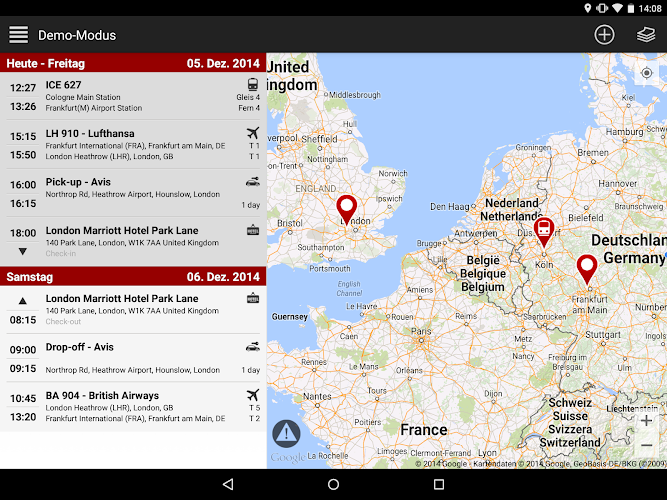Open LH 910 - Lufthansa flight
Screen dimensions: 667x500
[133, 144]
